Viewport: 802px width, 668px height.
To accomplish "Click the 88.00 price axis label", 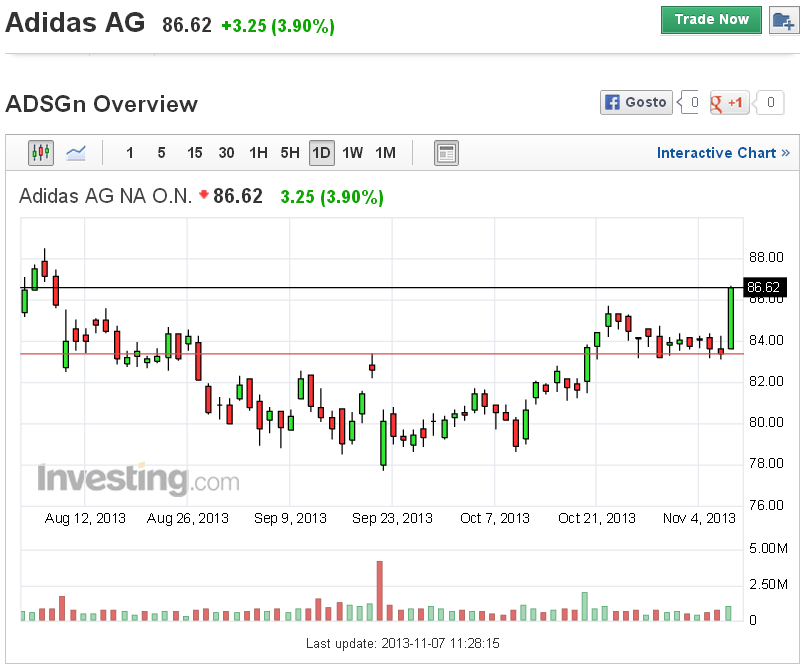I will (x=766, y=257).
